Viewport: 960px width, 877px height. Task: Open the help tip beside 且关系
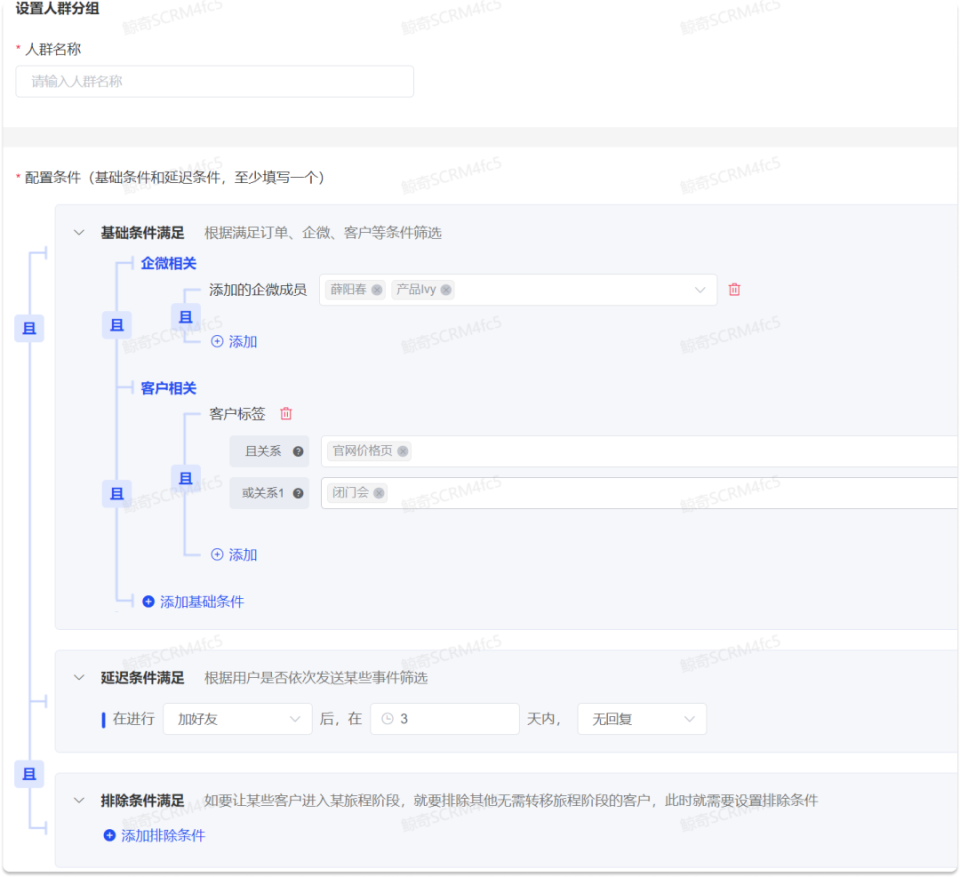(298, 451)
